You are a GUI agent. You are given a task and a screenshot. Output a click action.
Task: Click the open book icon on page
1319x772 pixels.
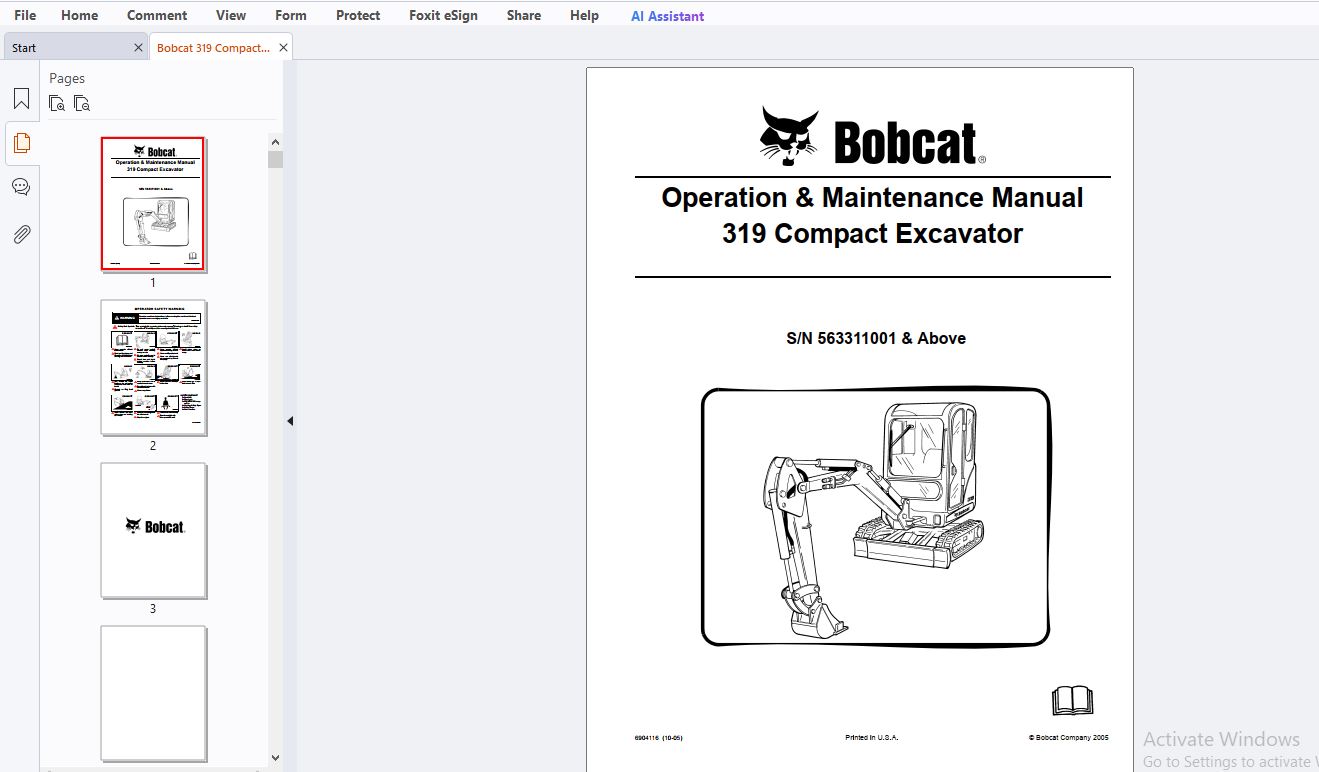point(1072,700)
